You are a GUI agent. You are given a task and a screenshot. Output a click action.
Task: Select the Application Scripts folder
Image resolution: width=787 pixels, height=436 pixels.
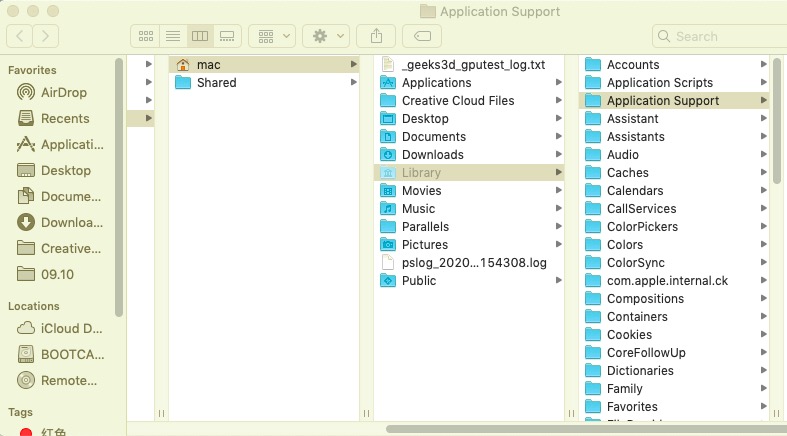674,83
